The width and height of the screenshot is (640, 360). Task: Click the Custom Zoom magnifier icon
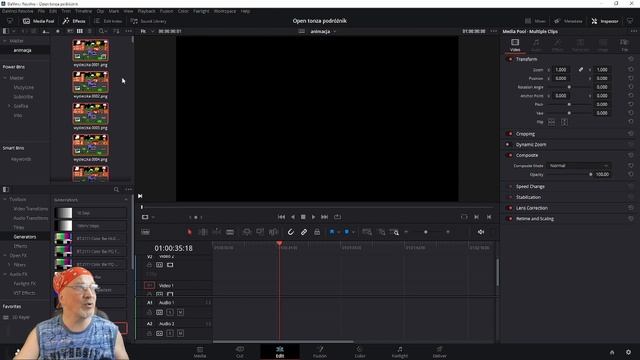pos(394,232)
